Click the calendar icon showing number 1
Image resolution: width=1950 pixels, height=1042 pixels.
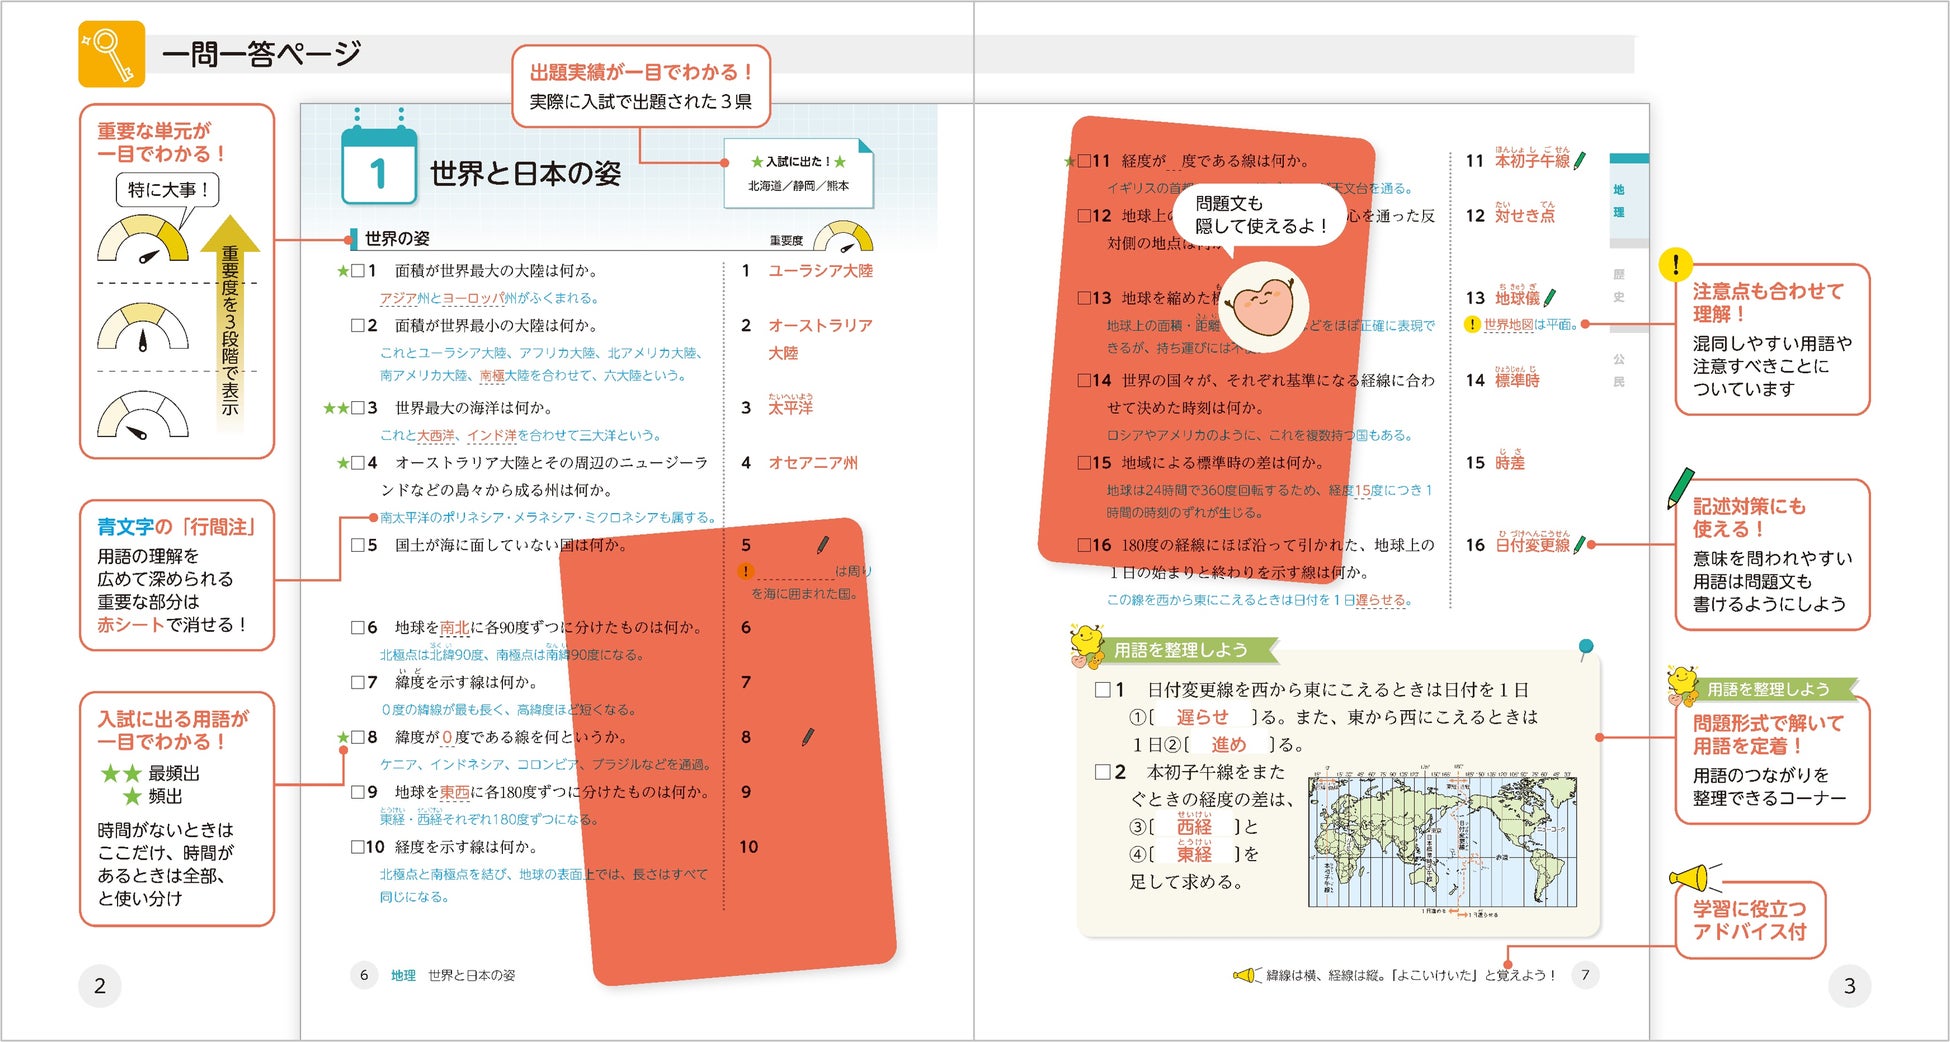(378, 163)
